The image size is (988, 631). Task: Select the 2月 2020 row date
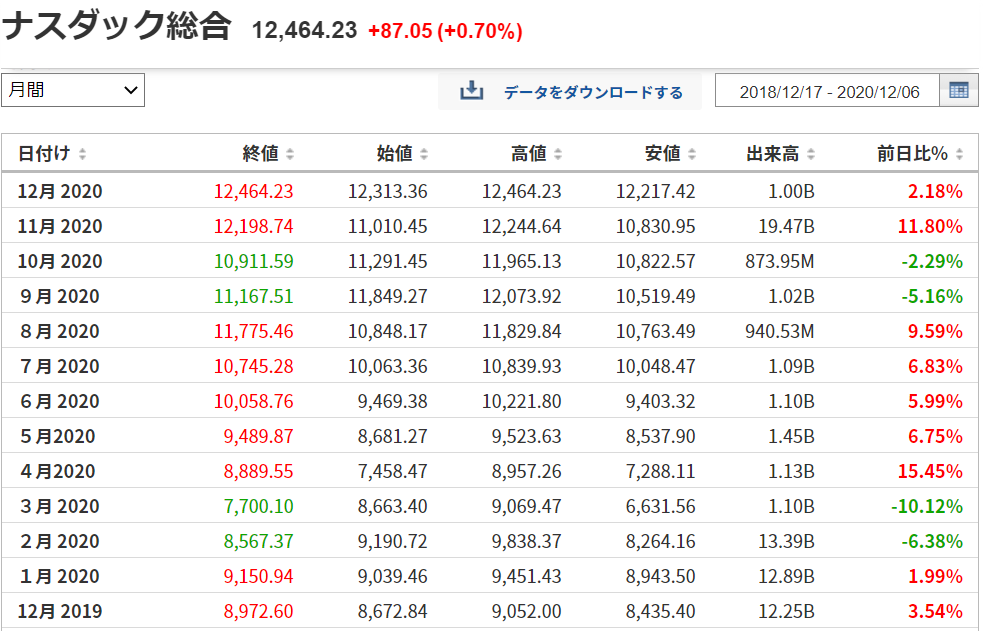pos(60,541)
